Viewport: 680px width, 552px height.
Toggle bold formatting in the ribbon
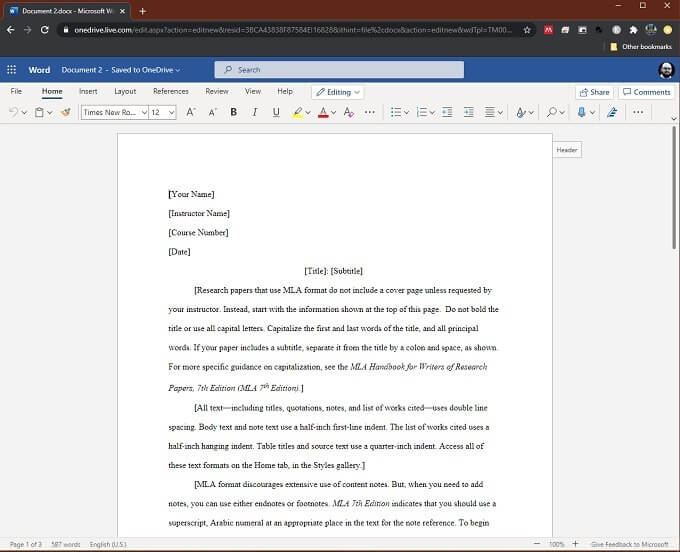tap(233, 113)
